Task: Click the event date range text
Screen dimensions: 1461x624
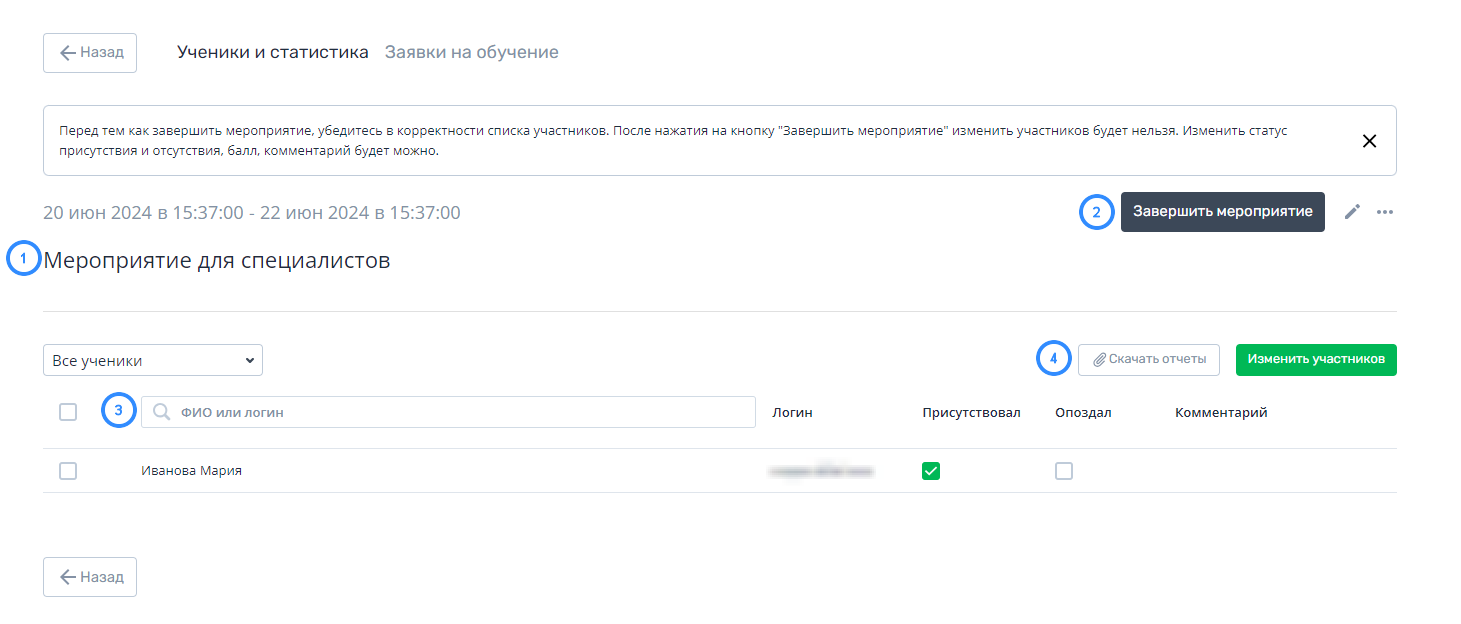Action: (252, 213)
